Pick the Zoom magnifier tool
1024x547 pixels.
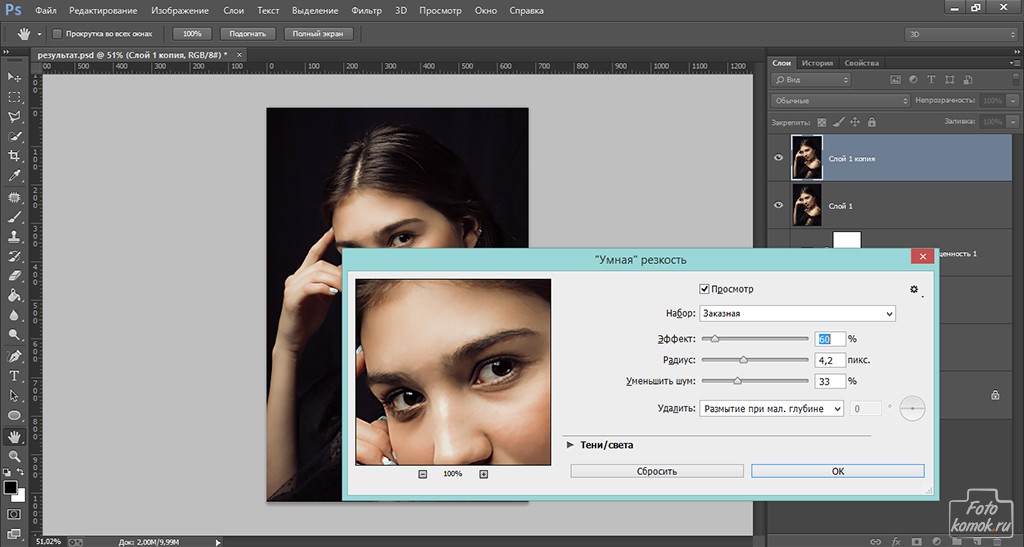pyautogui.click(x=14, y=456)
